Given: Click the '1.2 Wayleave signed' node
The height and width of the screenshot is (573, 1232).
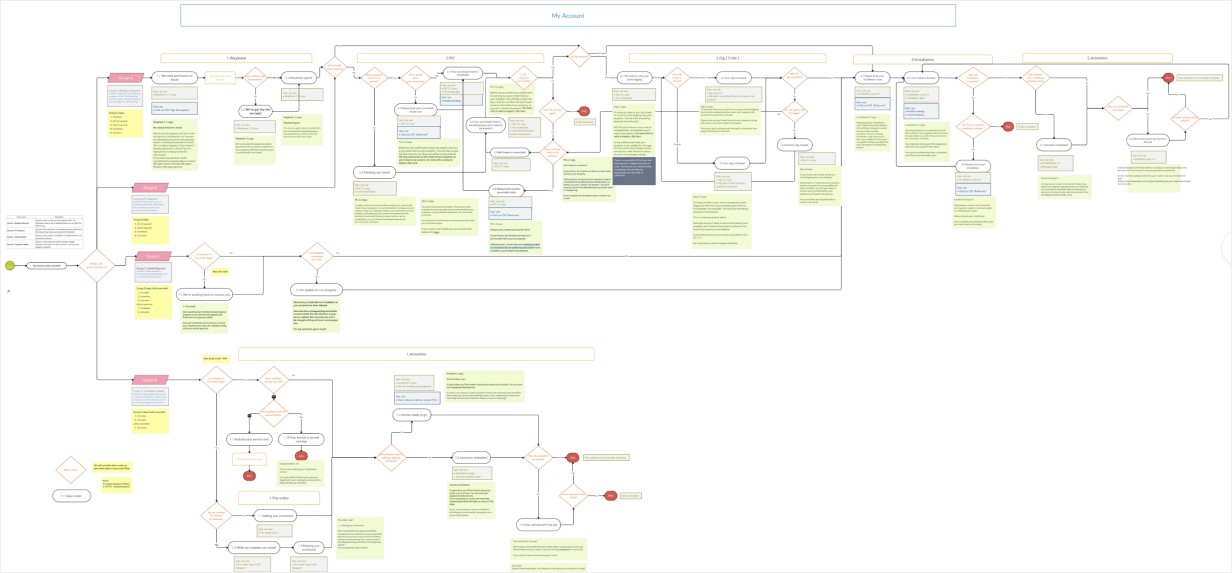Looking at the screenshot, I should [300, 78].
